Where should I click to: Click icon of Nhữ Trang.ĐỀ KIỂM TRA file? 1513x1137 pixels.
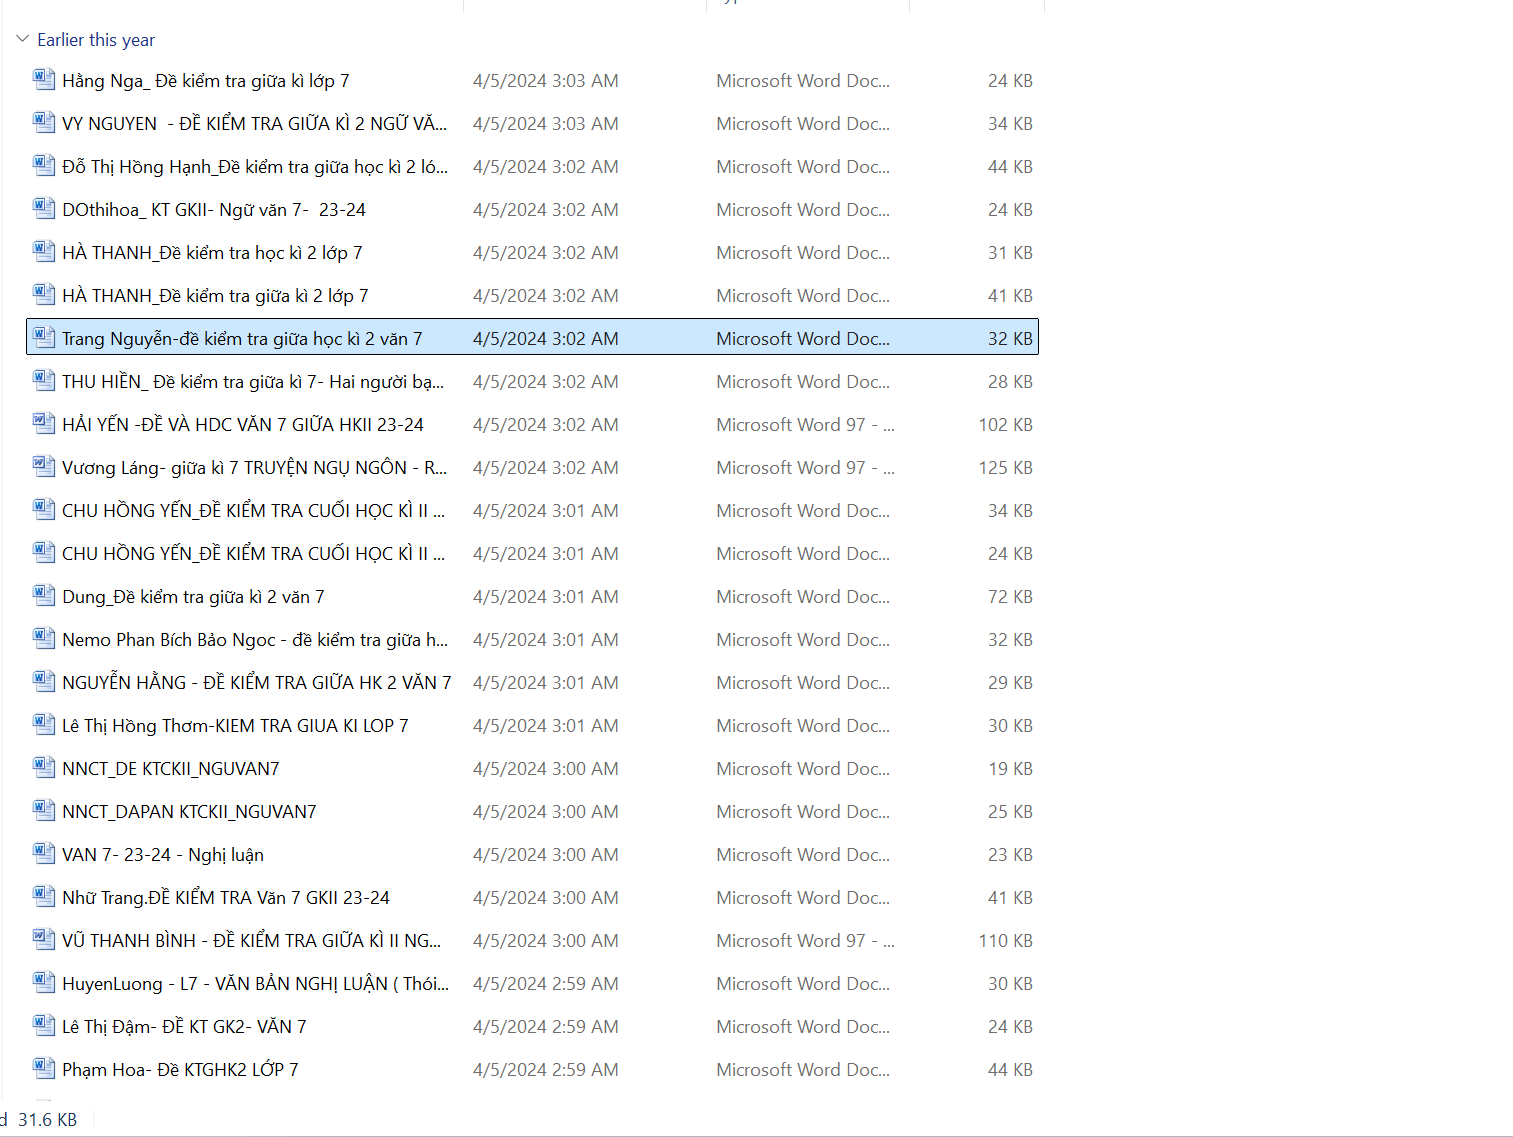click(x=44, y=897)
